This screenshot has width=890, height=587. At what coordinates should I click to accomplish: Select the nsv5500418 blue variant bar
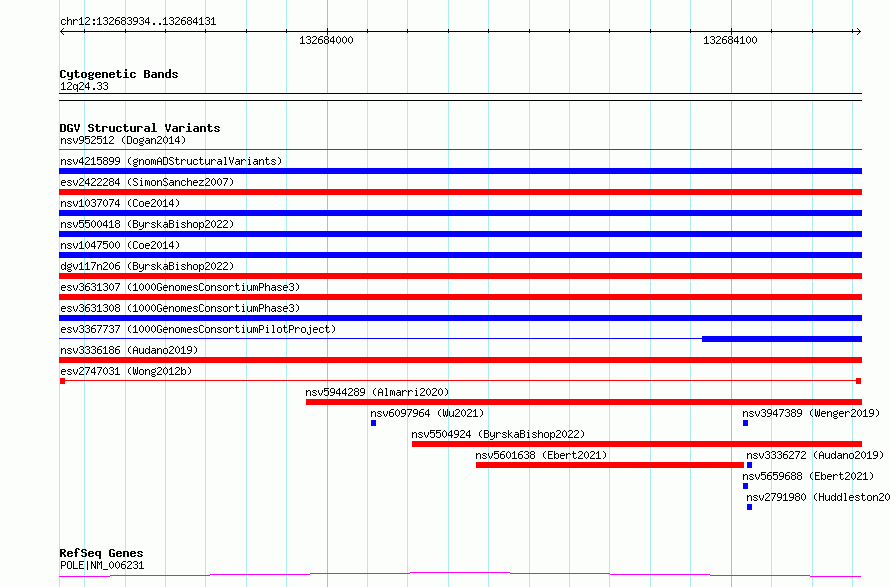point(460,234)
